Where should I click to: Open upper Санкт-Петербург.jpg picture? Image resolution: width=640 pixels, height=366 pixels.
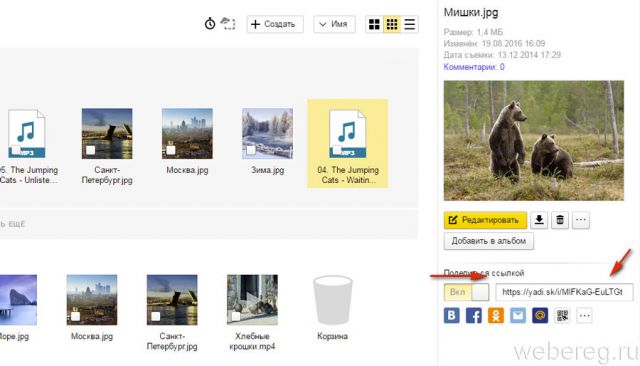(107, 133)
